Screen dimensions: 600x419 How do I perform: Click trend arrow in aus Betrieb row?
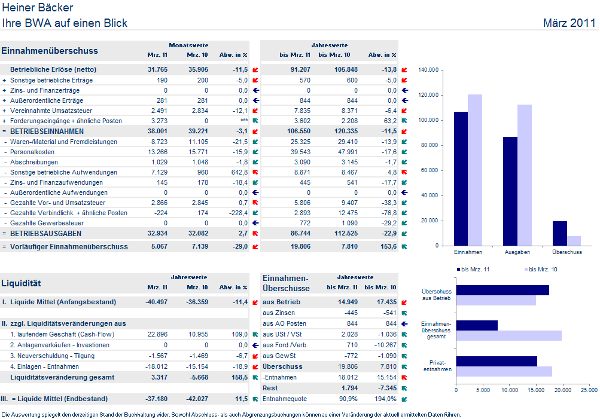point(404,302)
